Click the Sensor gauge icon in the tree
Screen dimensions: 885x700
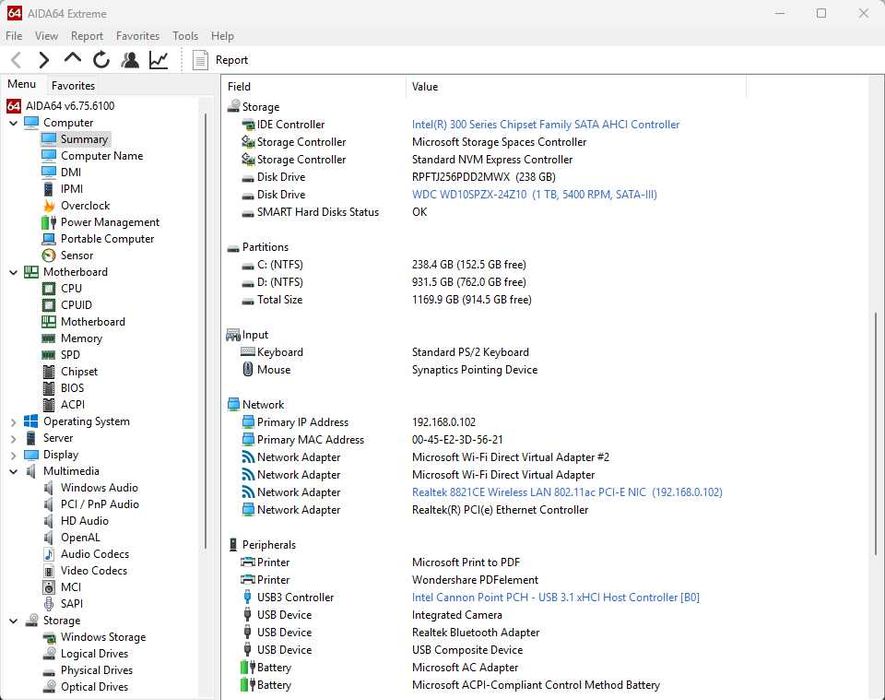[x=49, y=255]
